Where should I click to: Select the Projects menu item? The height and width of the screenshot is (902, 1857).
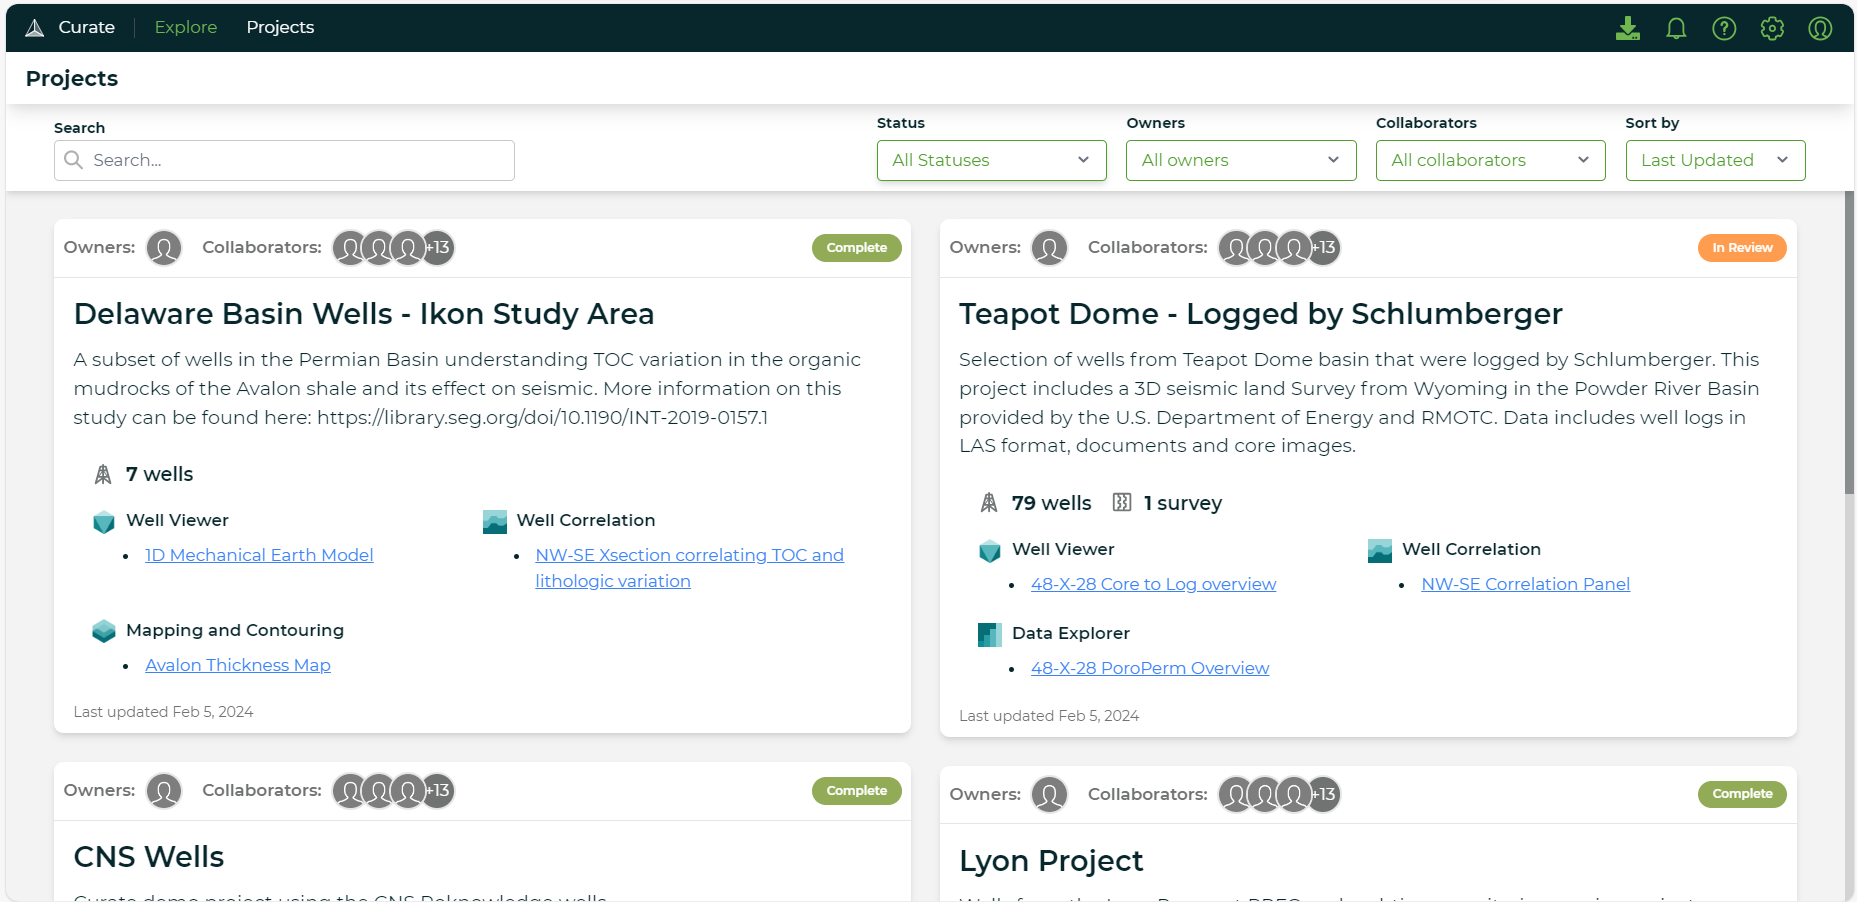[x=280, y=27]
